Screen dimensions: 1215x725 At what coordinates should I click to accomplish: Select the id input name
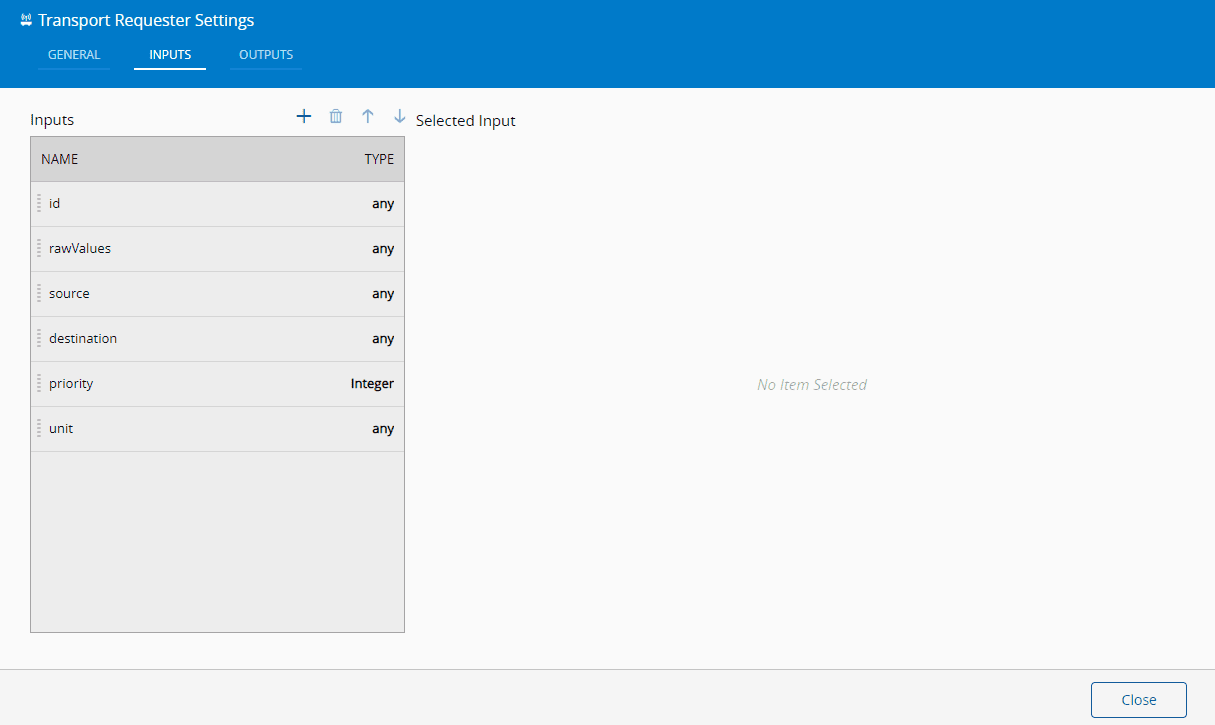(55, 204)
